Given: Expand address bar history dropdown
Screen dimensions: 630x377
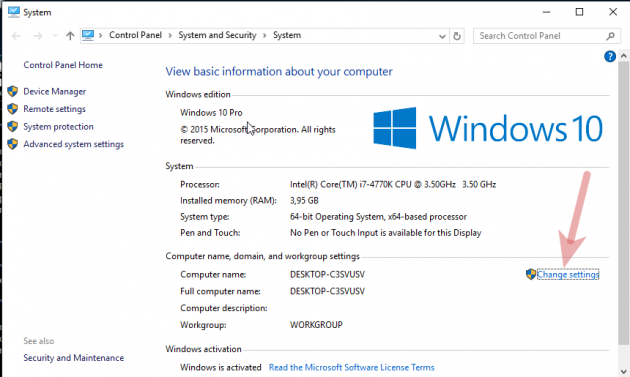Looking at the screenshot, I should click(x=442, y=36).
